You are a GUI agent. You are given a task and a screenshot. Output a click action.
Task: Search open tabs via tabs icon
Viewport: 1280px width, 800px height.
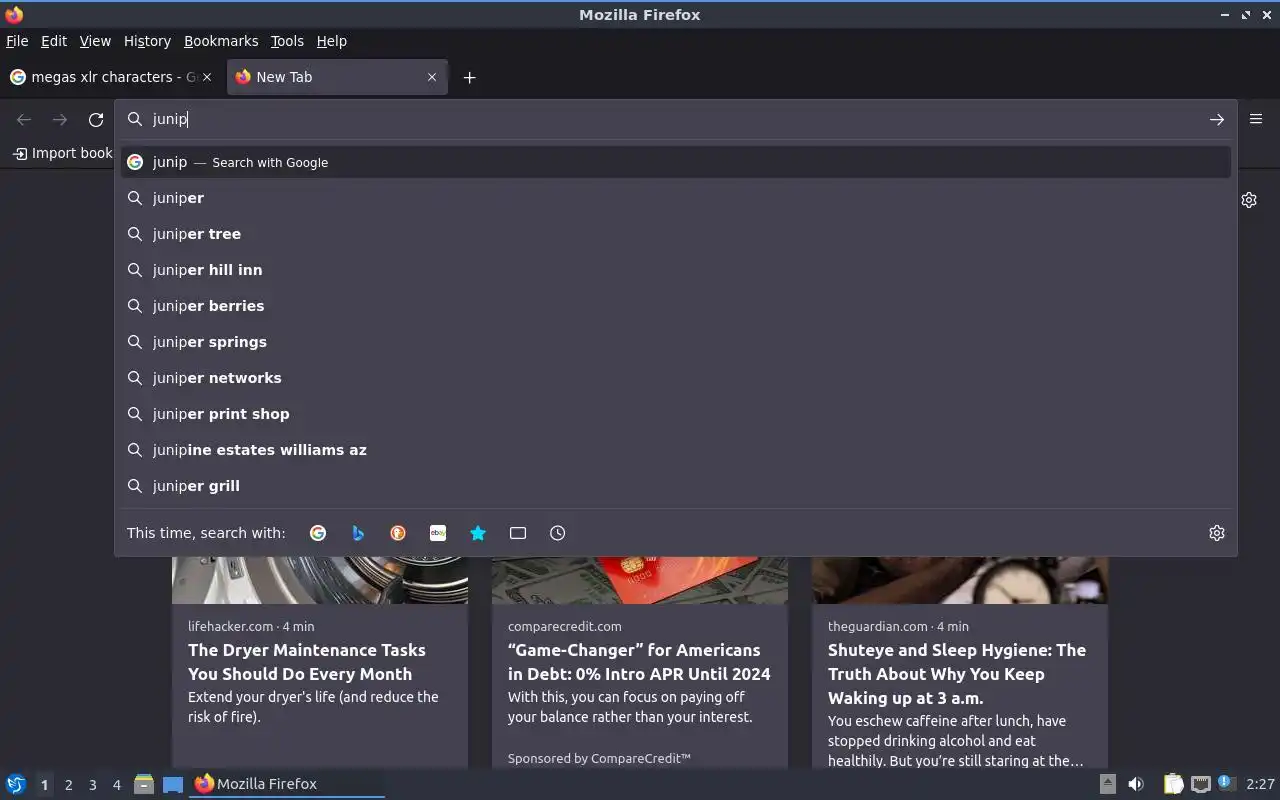coord(518,533)
